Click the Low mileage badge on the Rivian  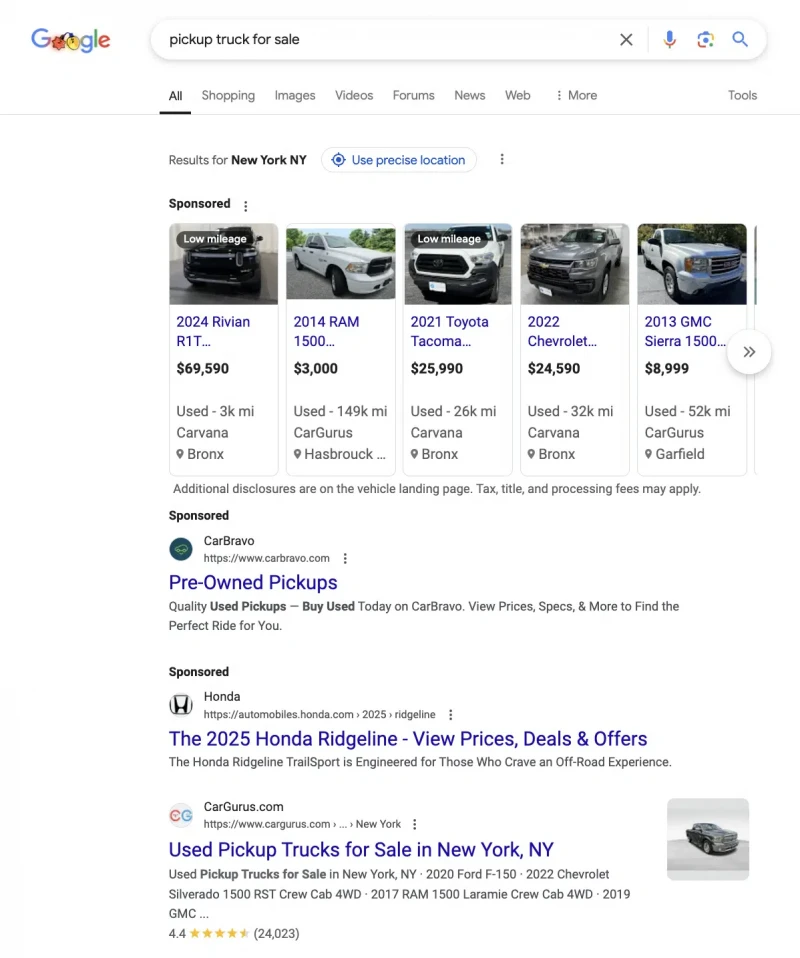[x=215, y=239]
